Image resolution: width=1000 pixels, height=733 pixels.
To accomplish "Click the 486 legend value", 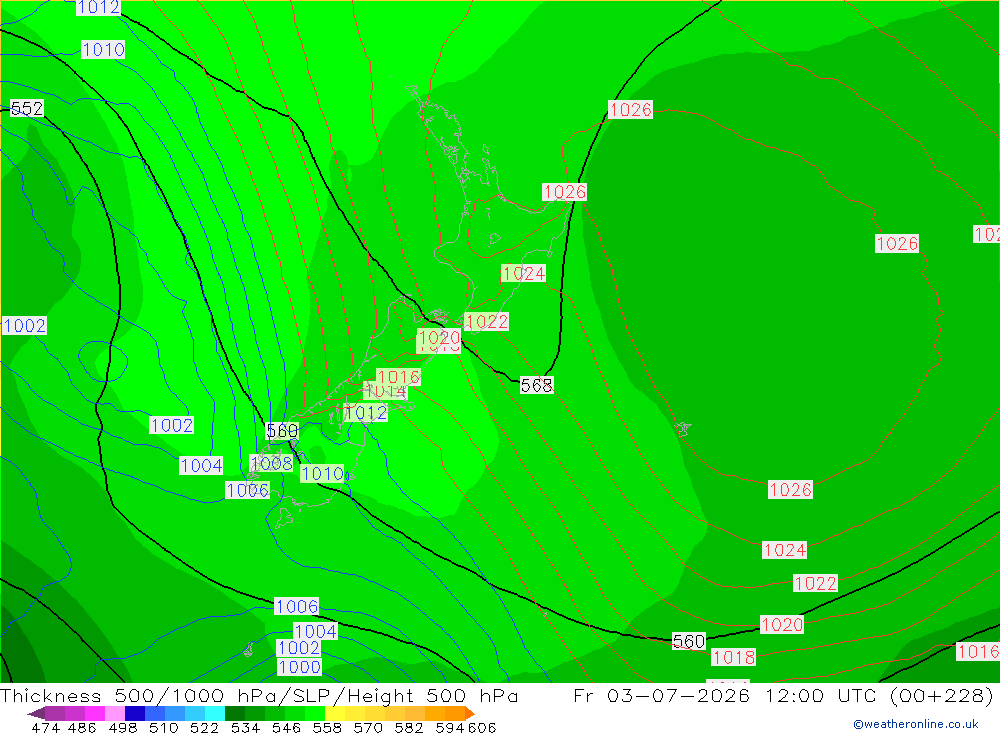I will point(82,727).
